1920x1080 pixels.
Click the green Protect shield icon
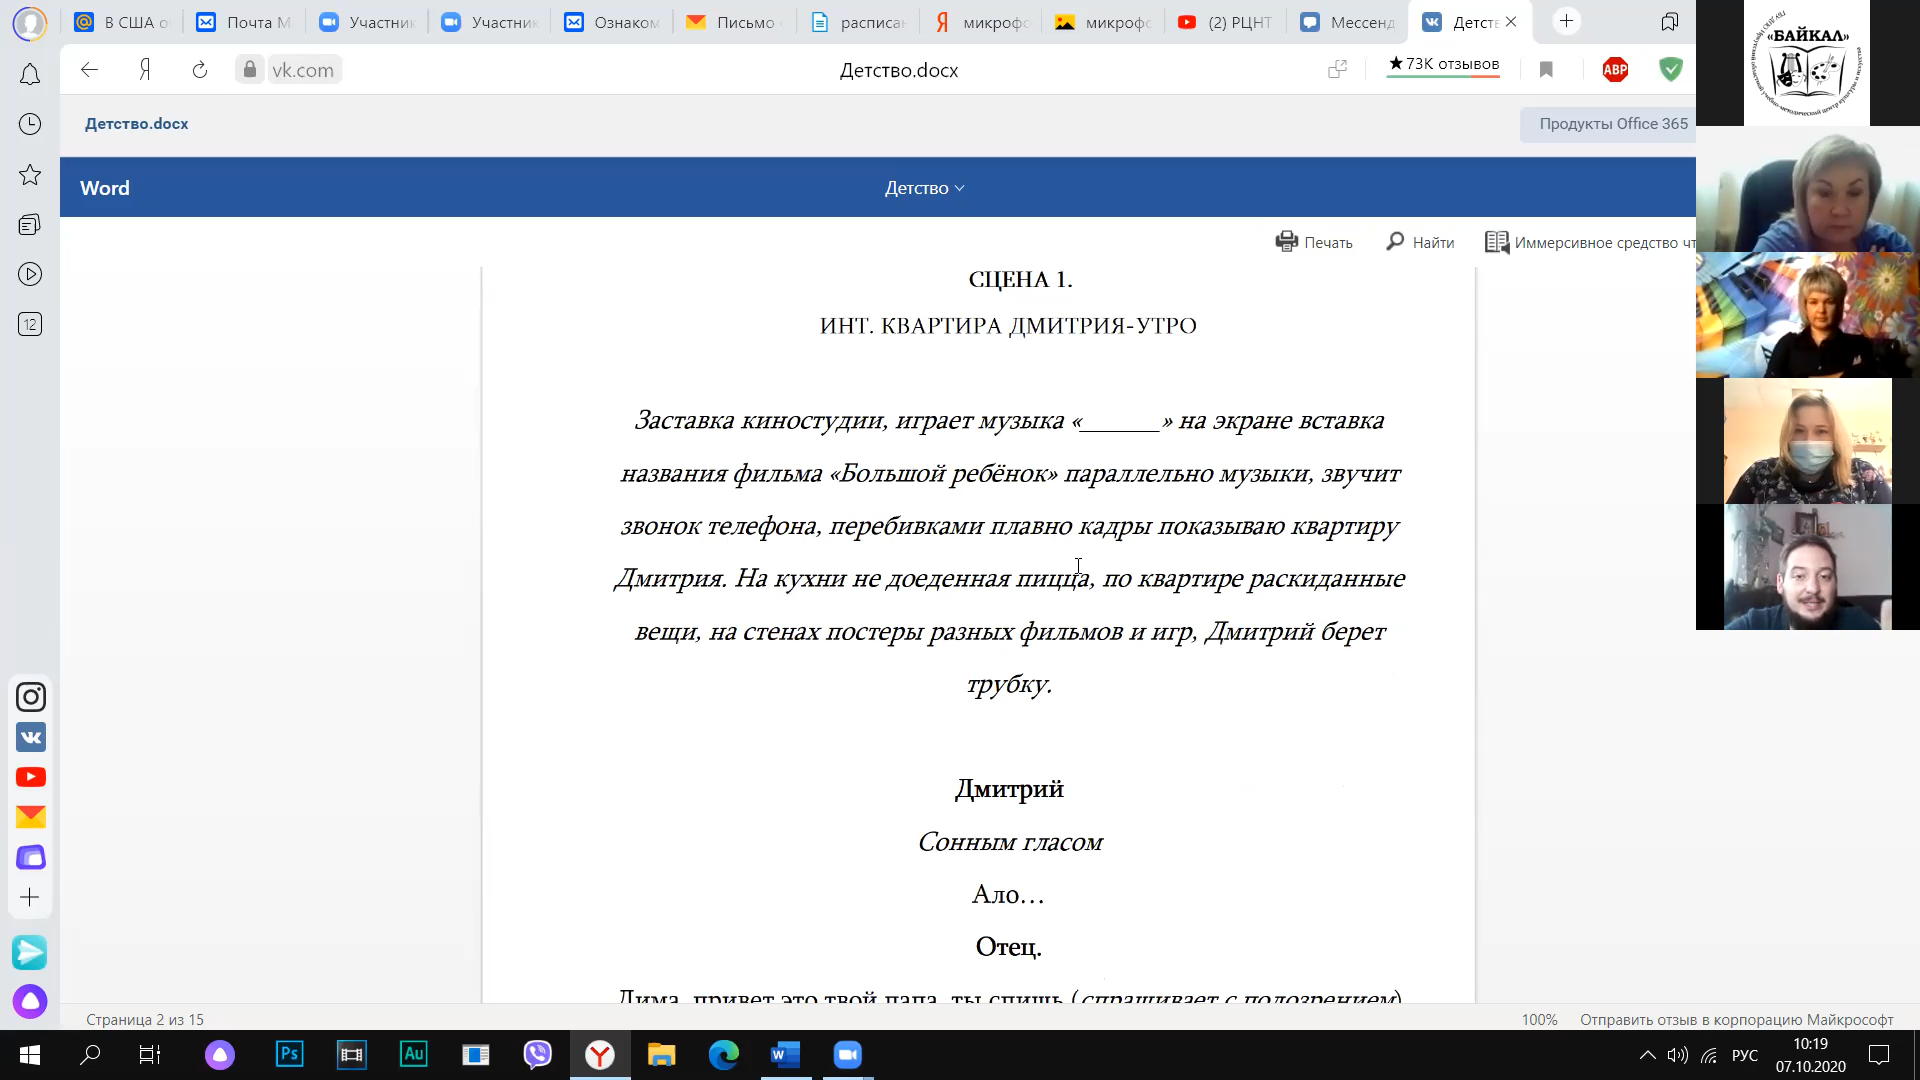1670,70
